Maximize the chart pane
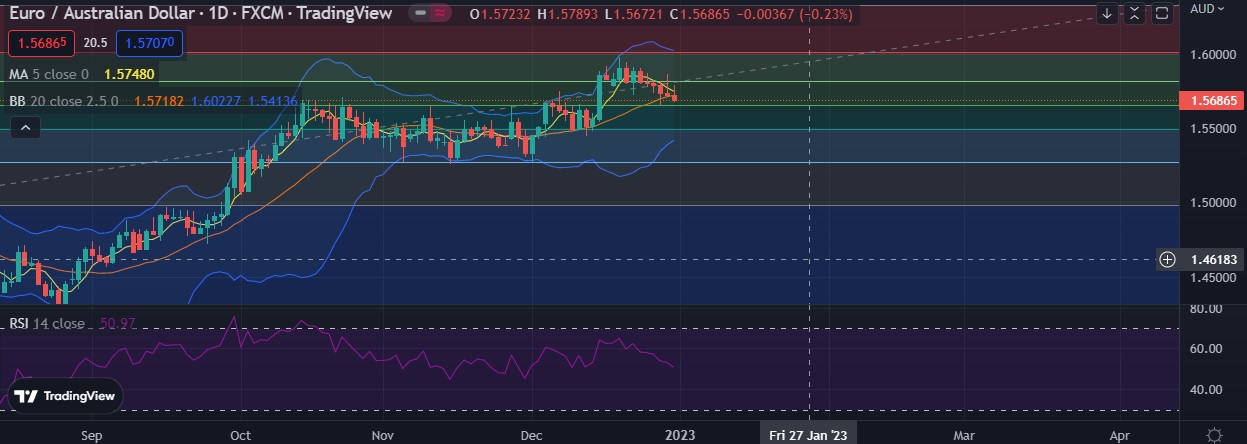Image resolution: width=1247 pixels, height=444 pixels. pyautogui.click(x=1161, y=13)
